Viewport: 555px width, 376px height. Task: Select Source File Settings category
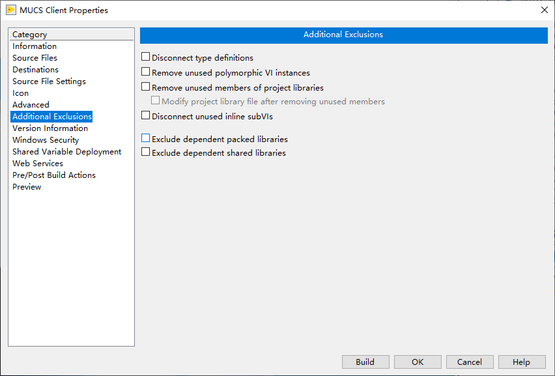pyautogui.click(x=49, y=81)
